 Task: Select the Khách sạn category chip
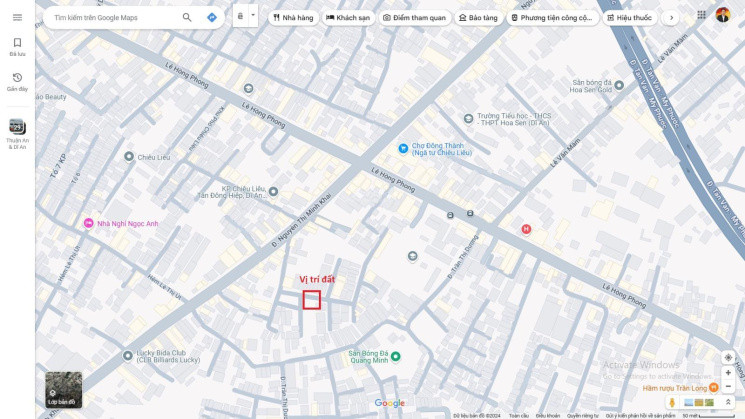point(348,18)
